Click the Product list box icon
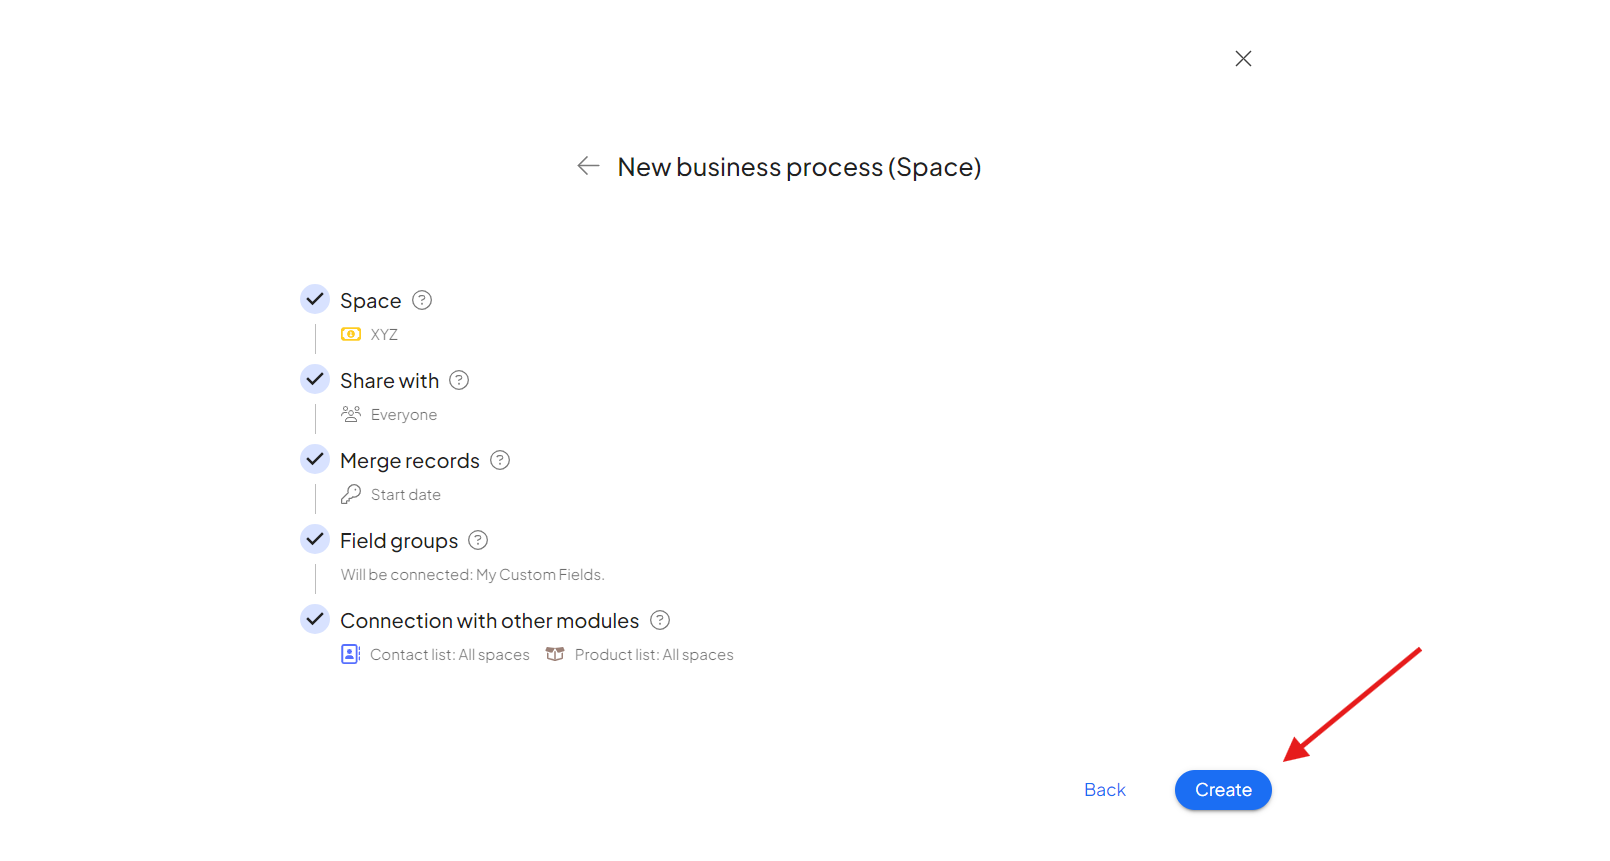 tap(555, 654)
